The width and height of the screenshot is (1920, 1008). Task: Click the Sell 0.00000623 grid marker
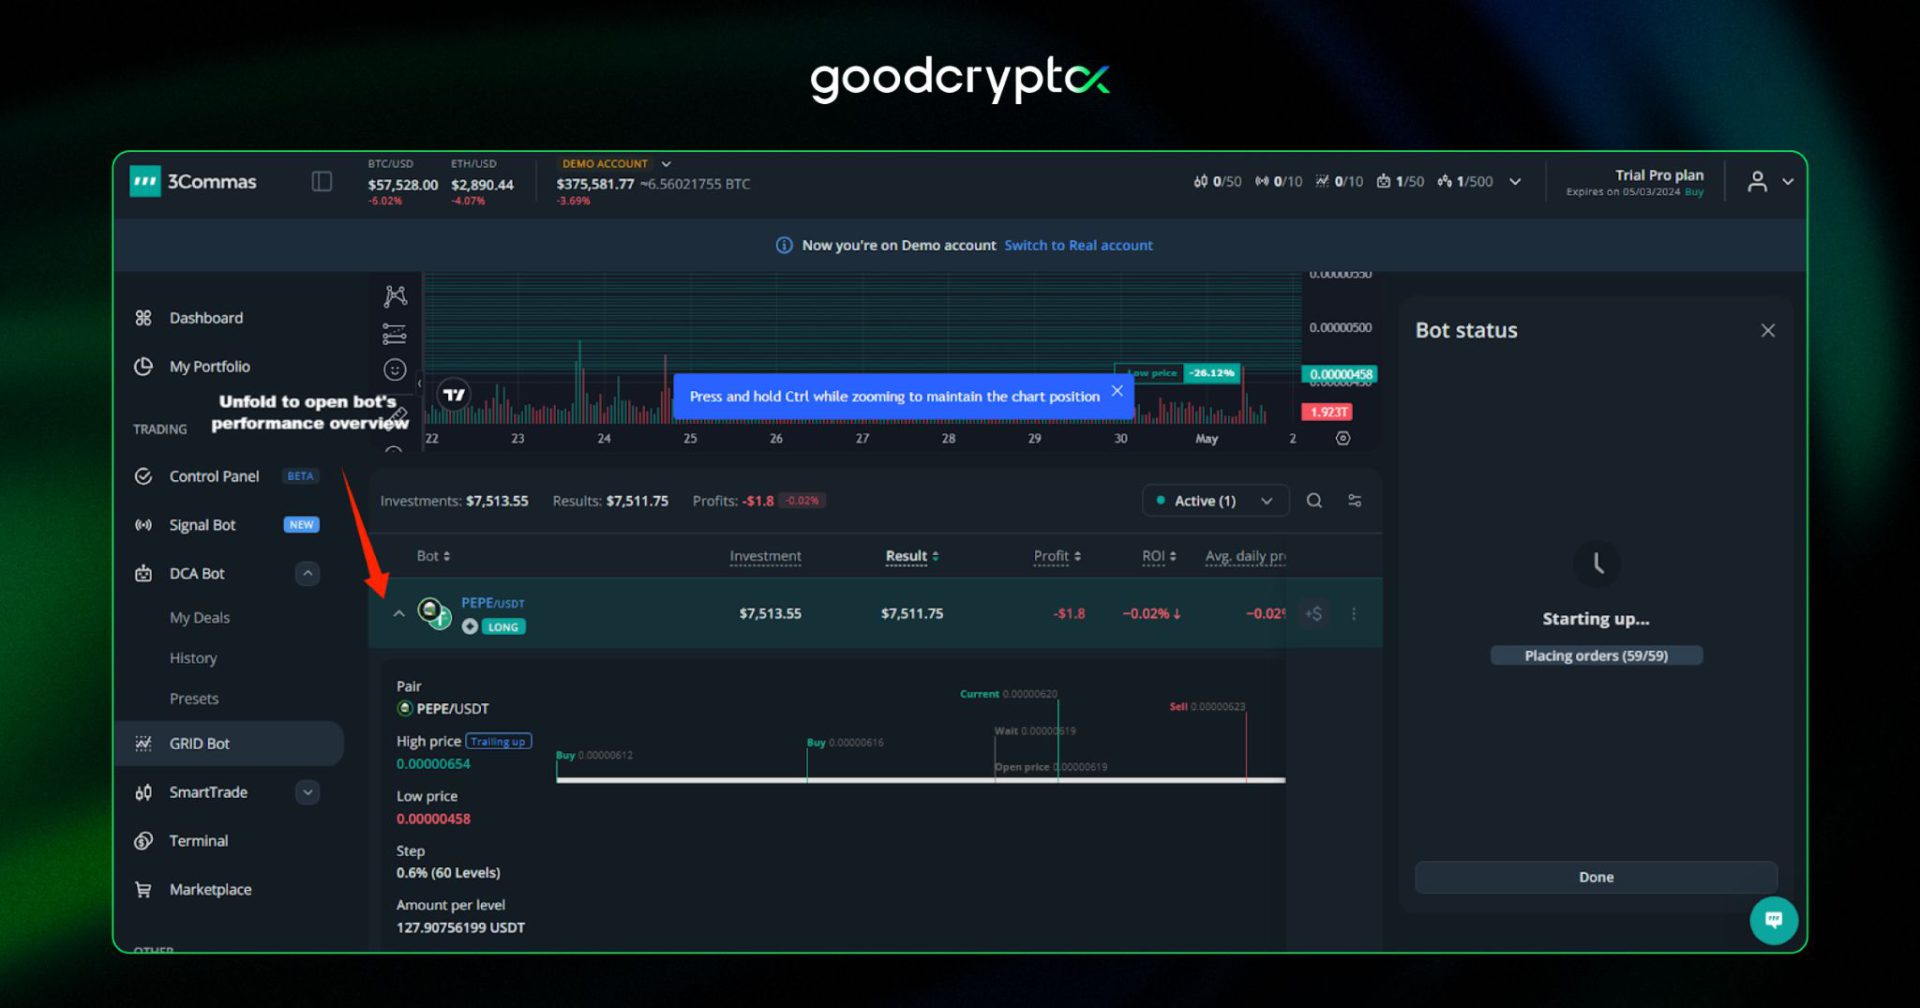coord(1207,707)
